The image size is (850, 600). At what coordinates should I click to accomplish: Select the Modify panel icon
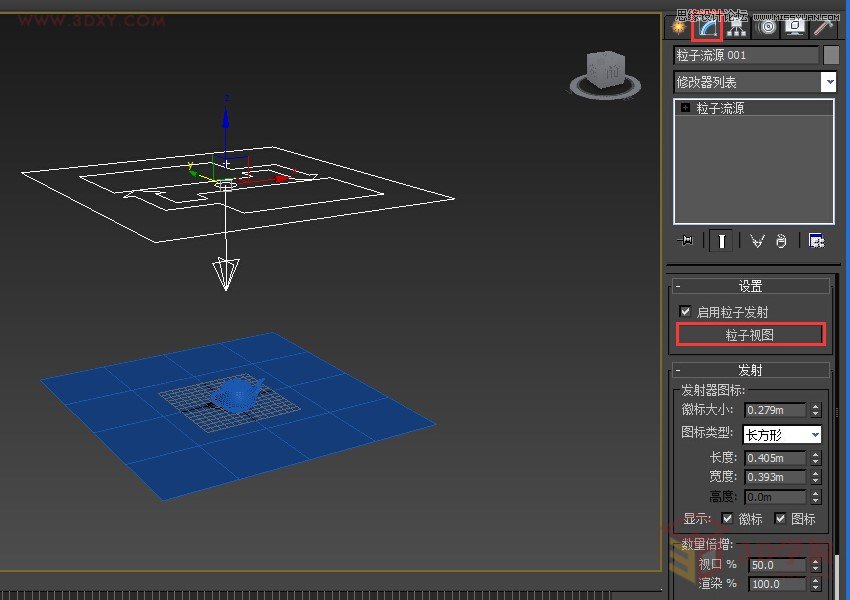(707, 28)
